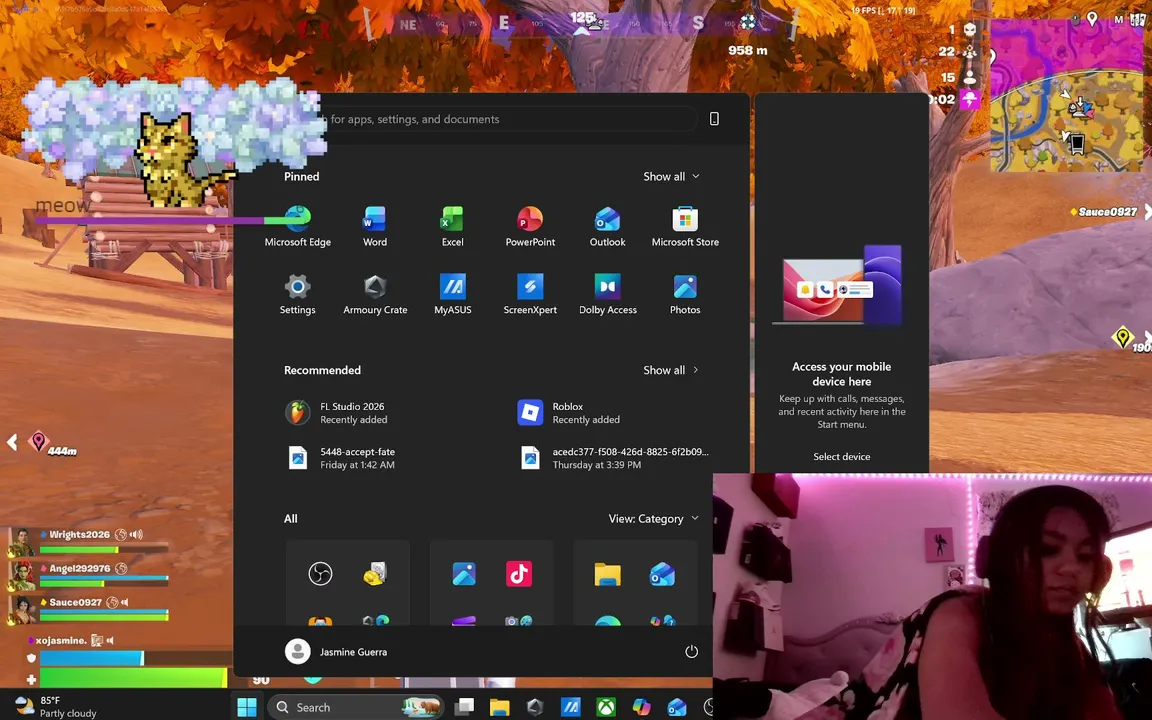Open Dolby Access in pinned apps
Screen dimensions: 1152x720
(608, 294)
